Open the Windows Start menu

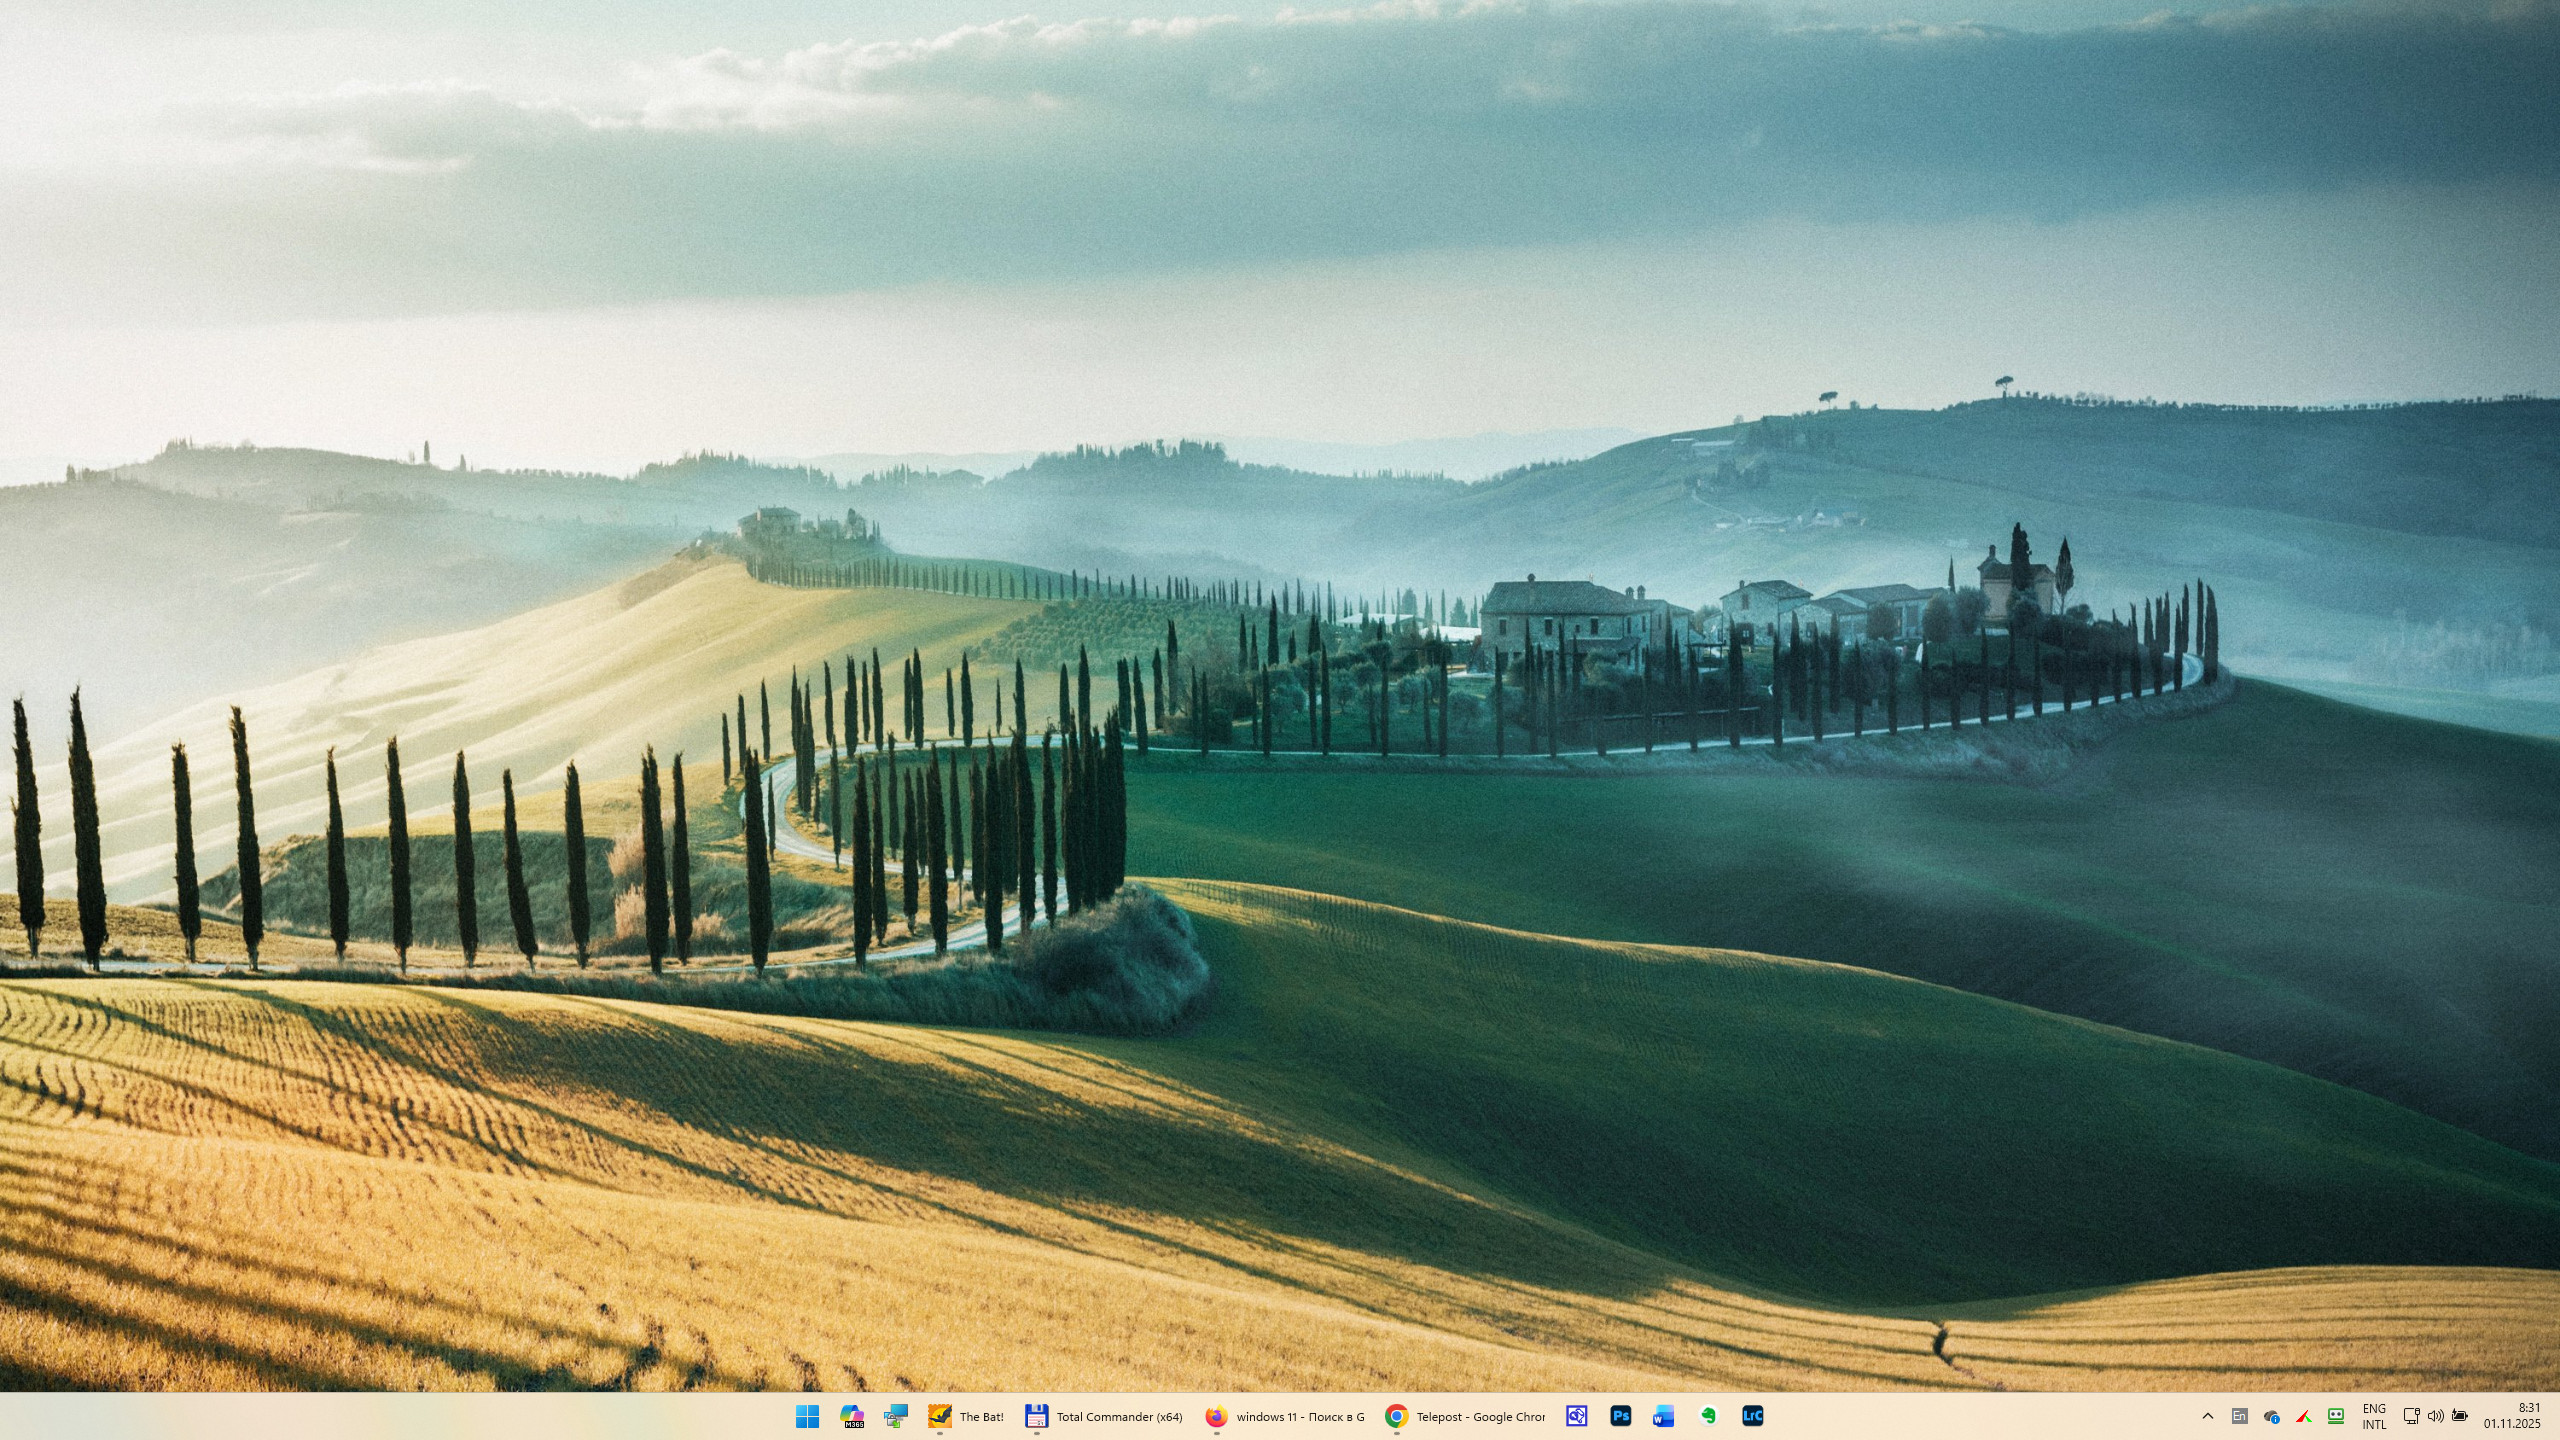point(807,1416)
